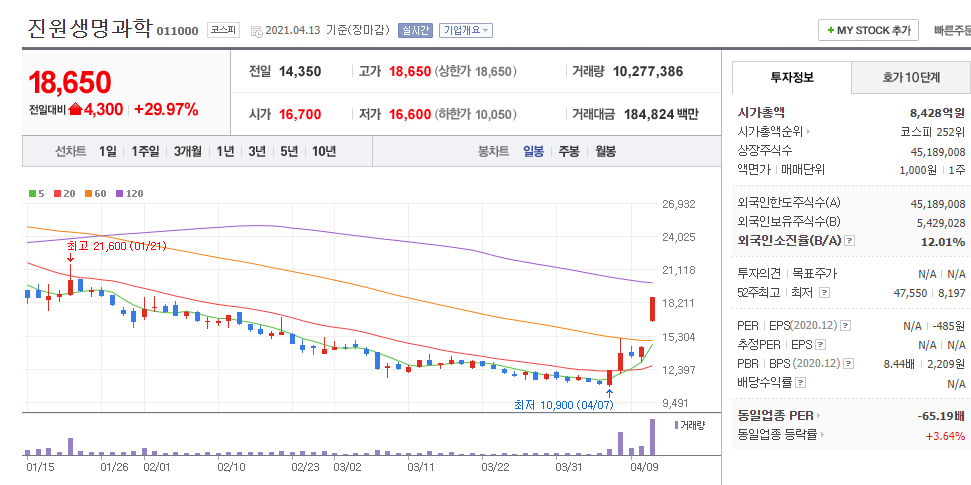
Task: Click the help icon beside 추정PER EPS
Action: (x=821, y=344)
